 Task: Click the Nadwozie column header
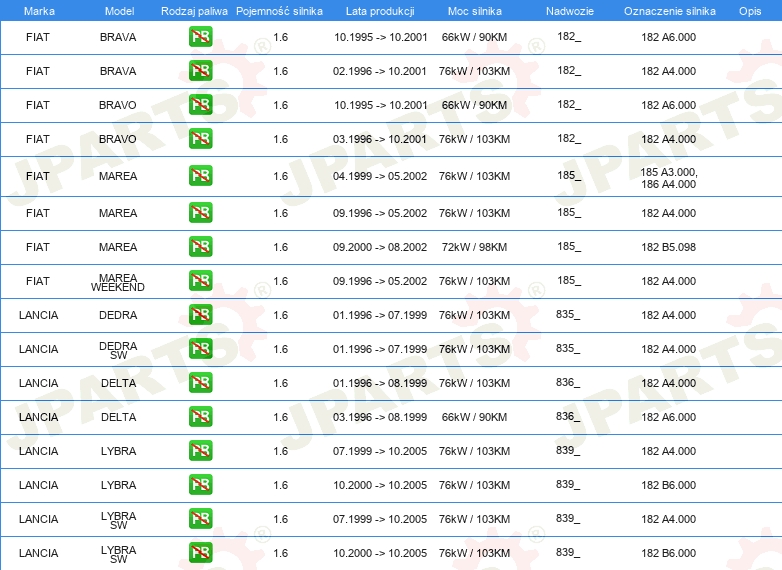click(x=570, y=11)
